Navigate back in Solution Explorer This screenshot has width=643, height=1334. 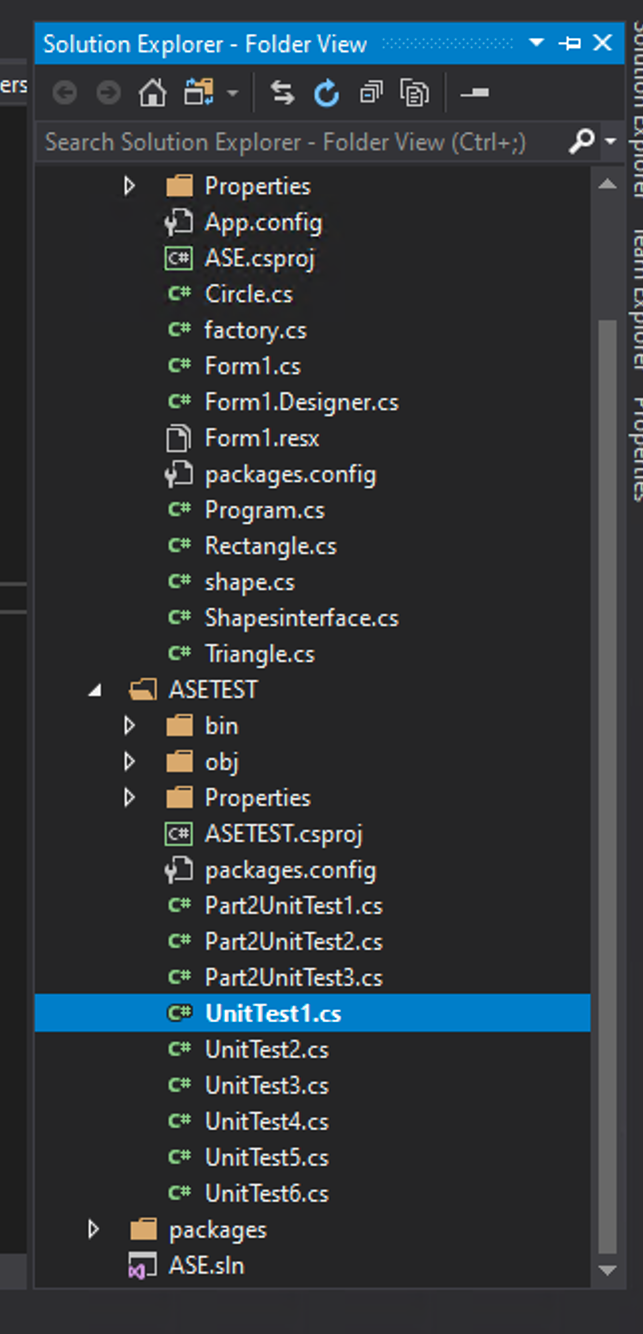click(x=64, y=92)
